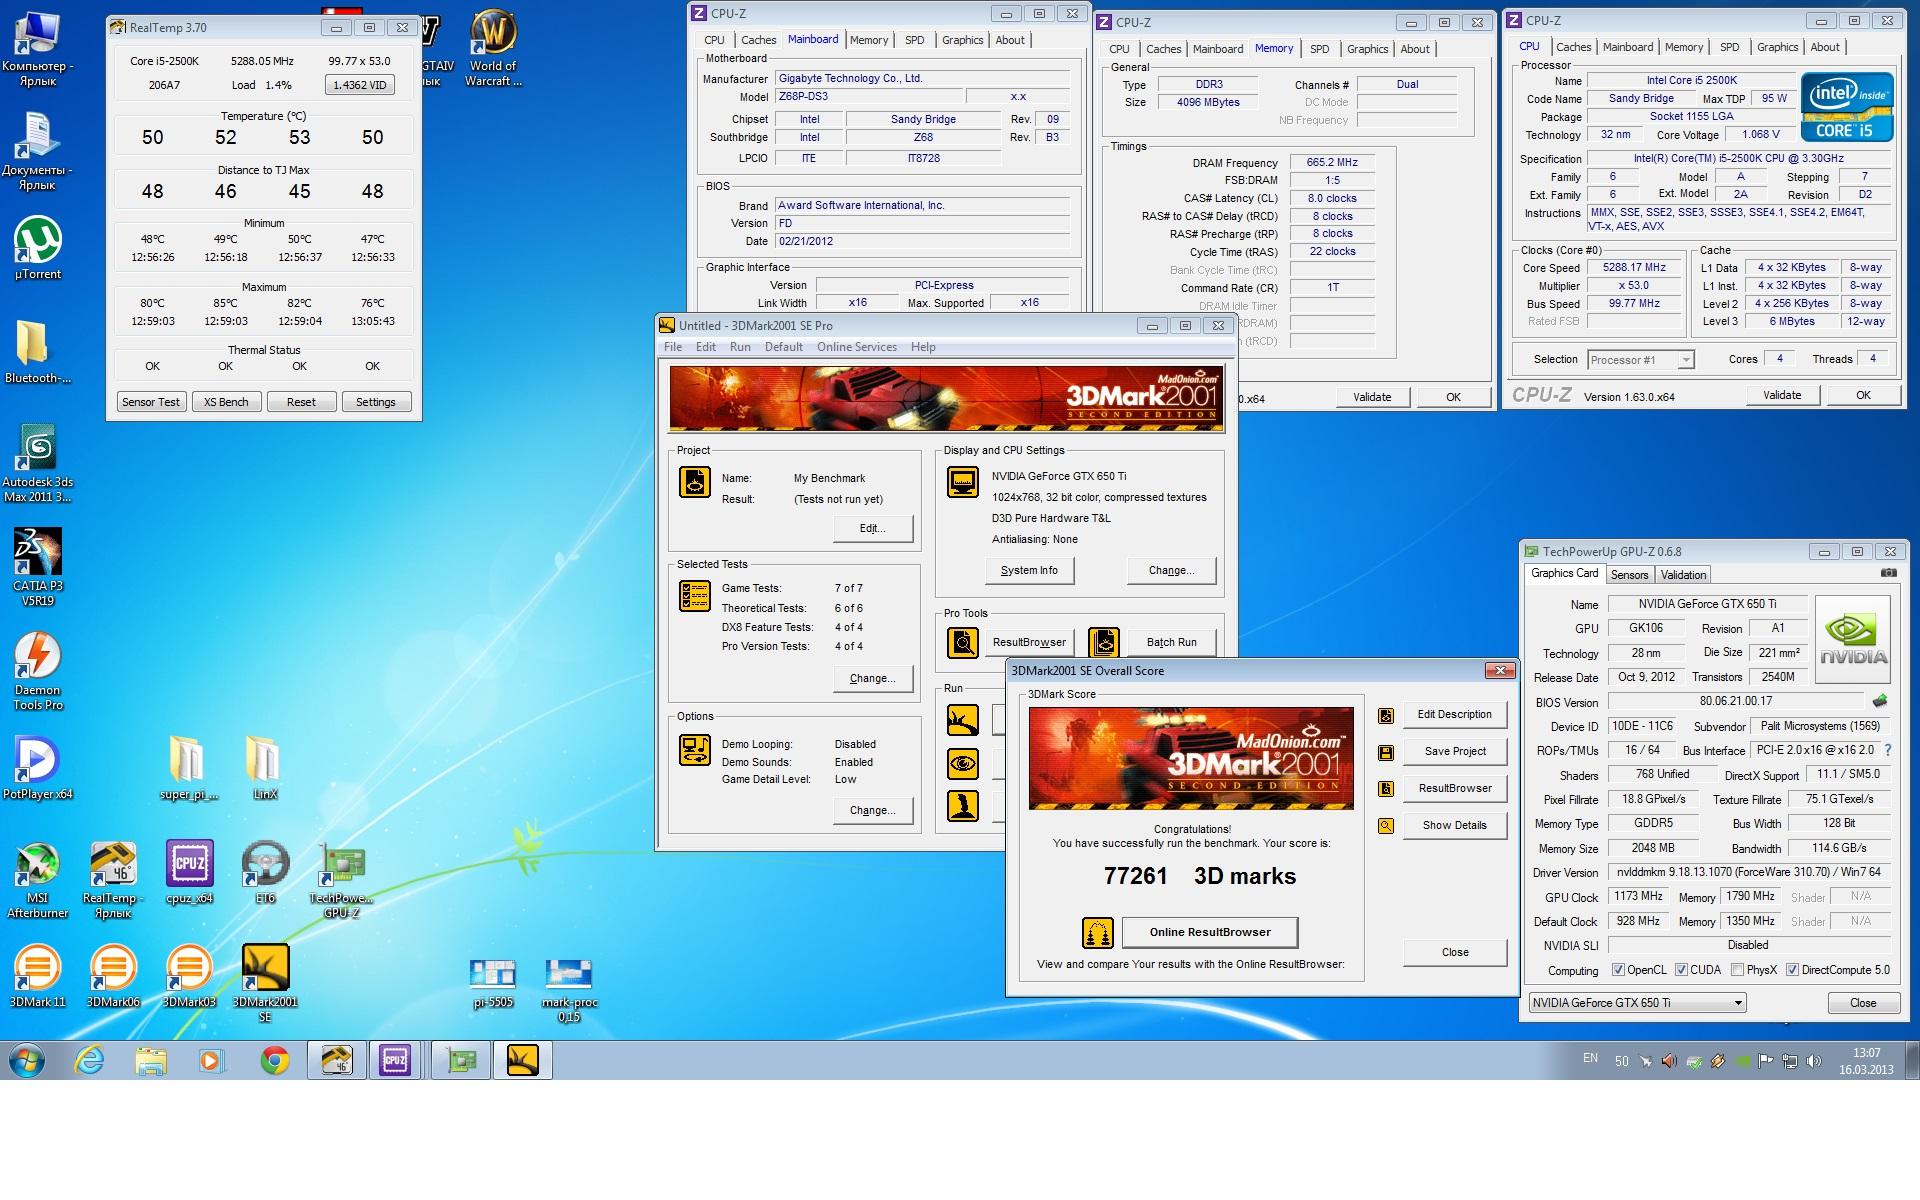Image resolution: width=1920 pixels, height=1200 pixels.
Task: Click the GPU-Z Name field
Action: (x=1707, y=604)
